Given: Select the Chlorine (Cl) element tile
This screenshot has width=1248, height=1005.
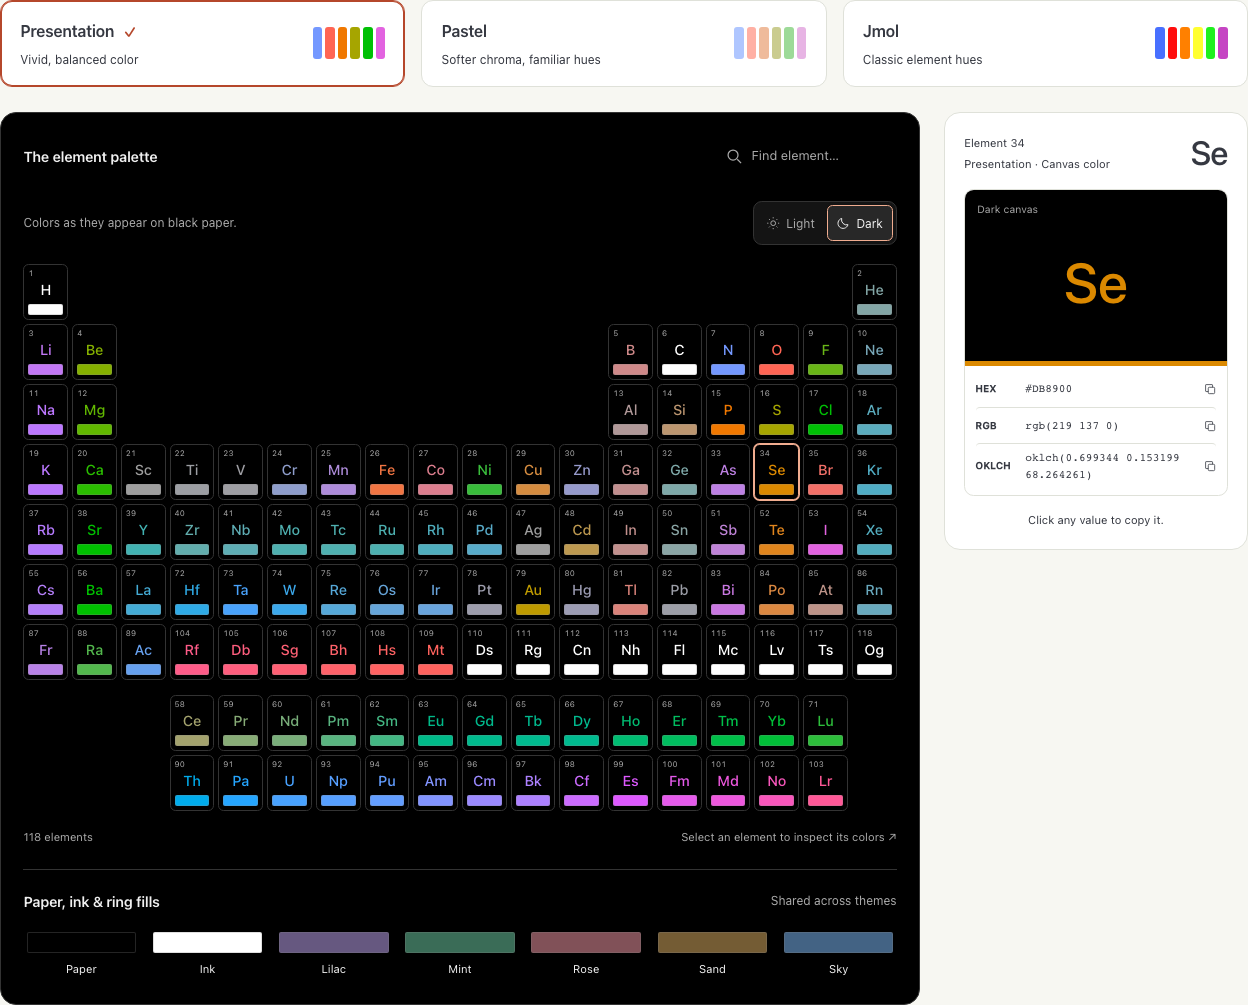Looking at the screenshot, I should [826, 412].
